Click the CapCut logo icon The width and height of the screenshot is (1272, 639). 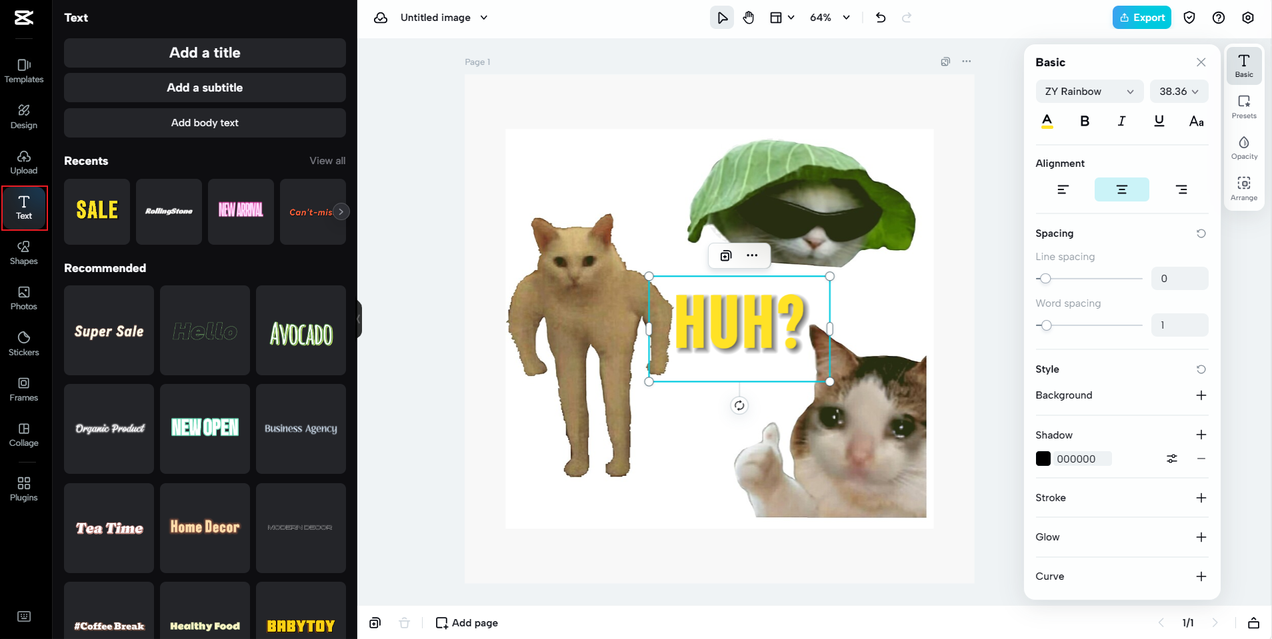[24, 18]
